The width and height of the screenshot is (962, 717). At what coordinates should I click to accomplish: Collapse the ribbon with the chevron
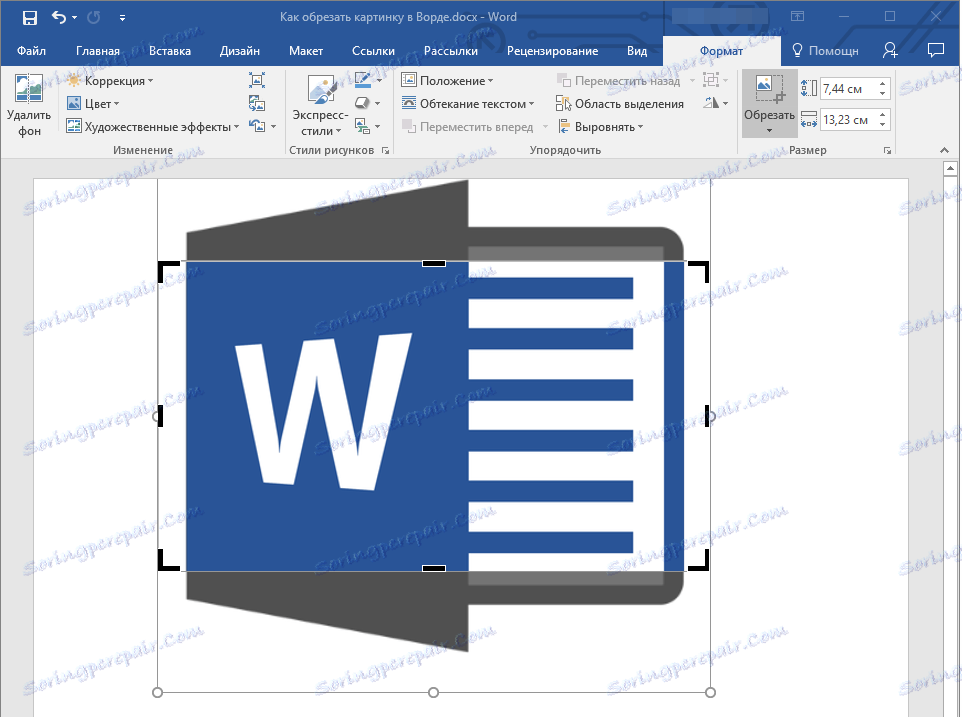click(944, 150)
